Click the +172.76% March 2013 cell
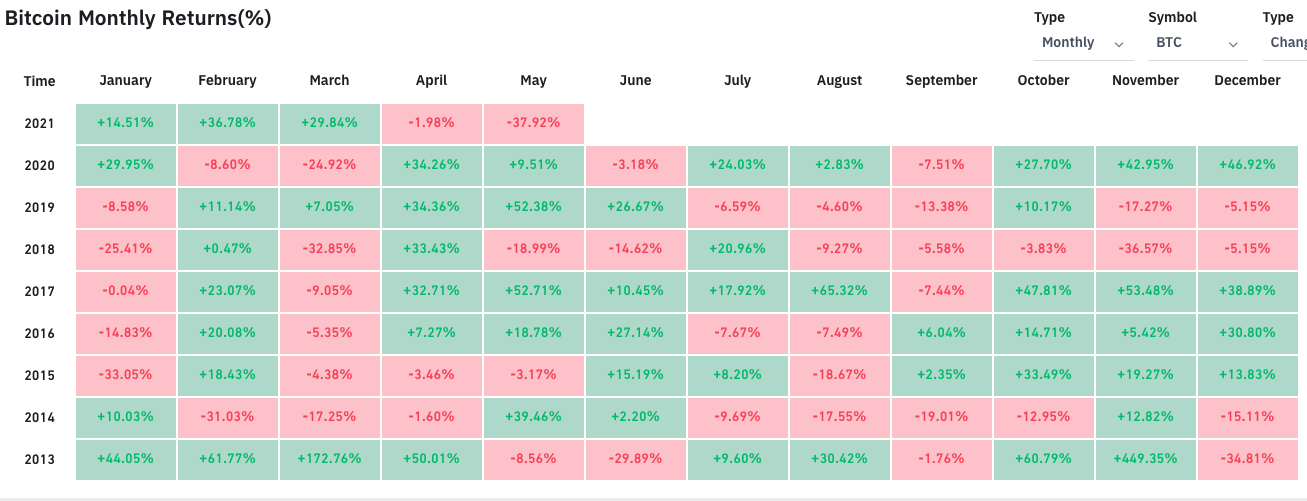Image resolution: width=1307 pixels, height=501 pixels. pos(329,459)
